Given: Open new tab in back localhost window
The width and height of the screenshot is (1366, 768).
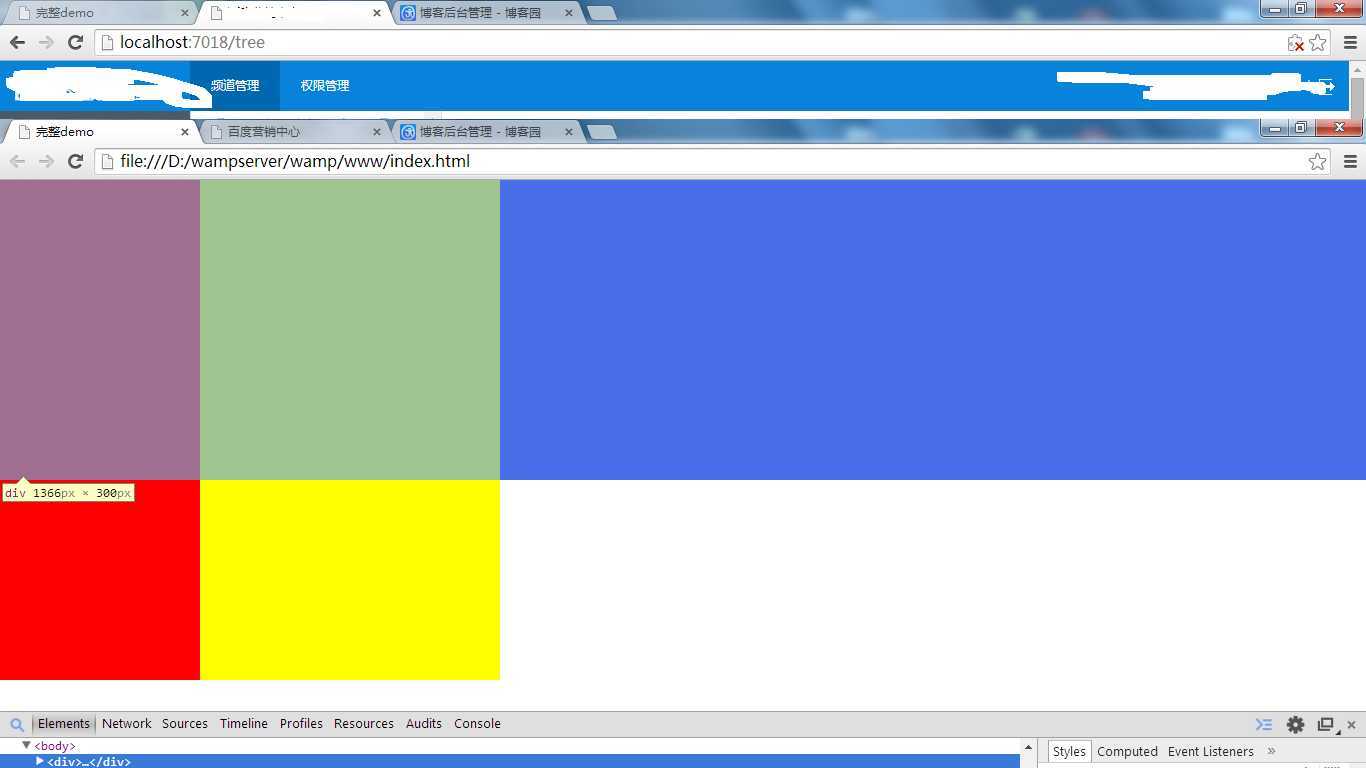Looking at the screenshot, I should click(601, 13).
